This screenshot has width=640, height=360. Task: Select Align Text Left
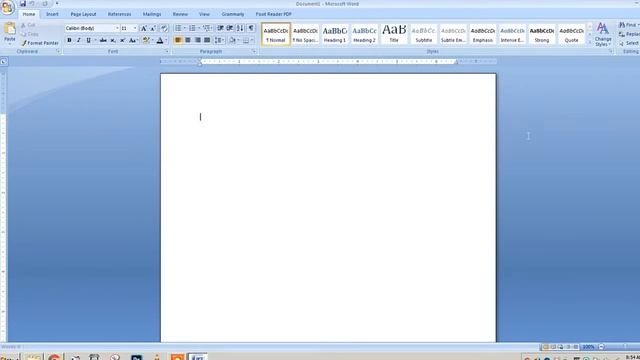[178, 40]
